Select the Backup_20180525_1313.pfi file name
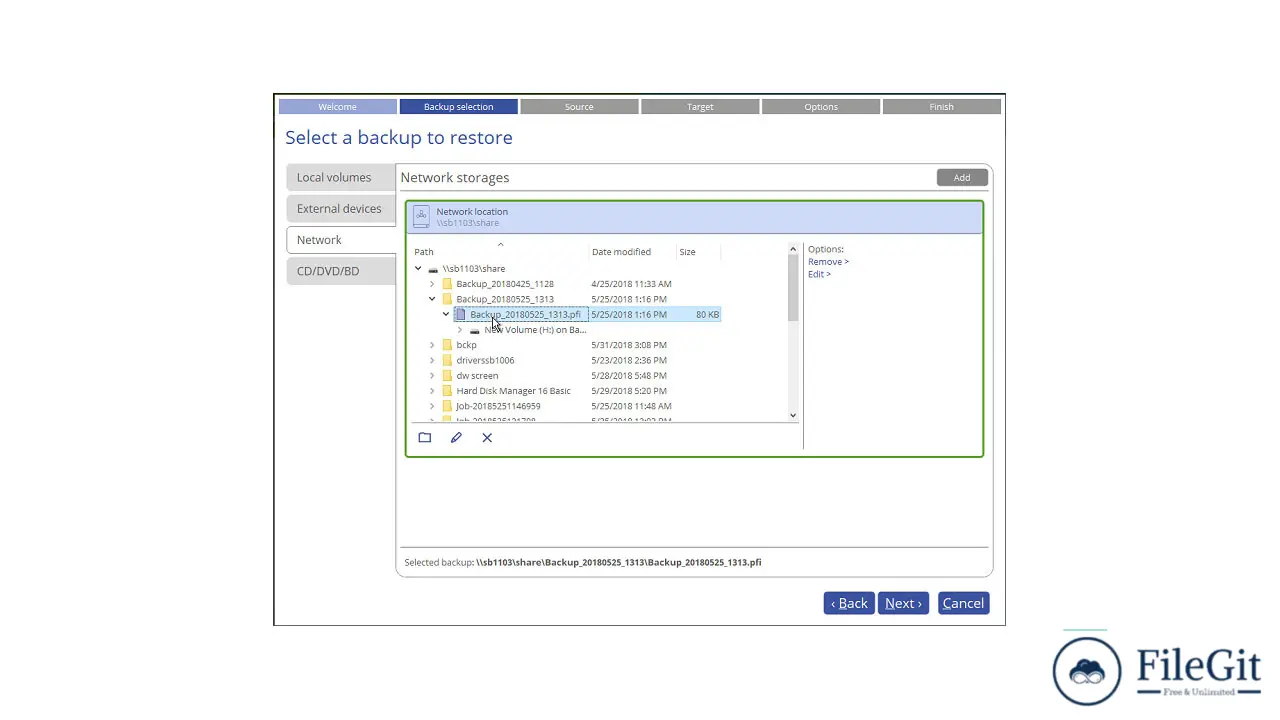The width and height of the screenshot is (1280, 720). click(525, 315)
